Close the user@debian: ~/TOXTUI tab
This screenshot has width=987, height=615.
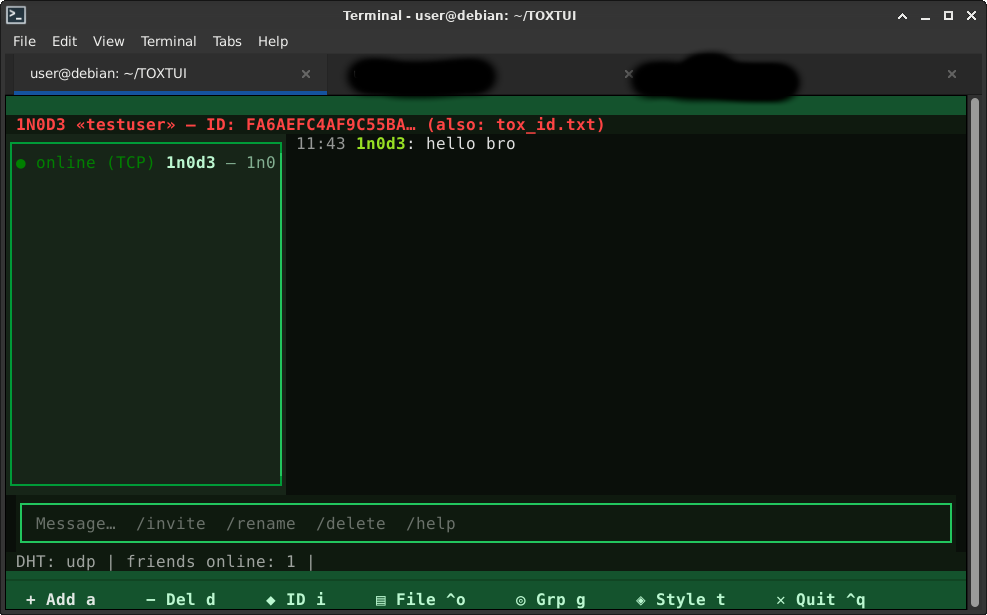click(306, 74)
